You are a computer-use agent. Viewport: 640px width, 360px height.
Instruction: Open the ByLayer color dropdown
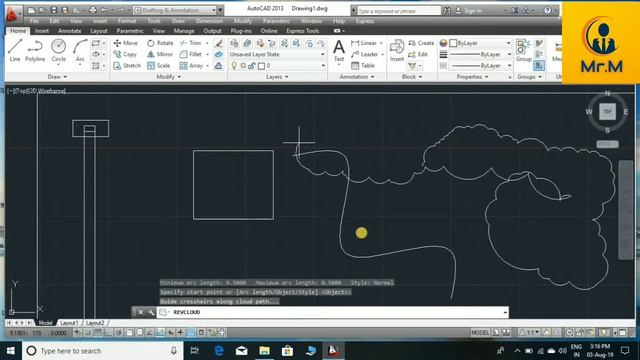pos(480,43)
